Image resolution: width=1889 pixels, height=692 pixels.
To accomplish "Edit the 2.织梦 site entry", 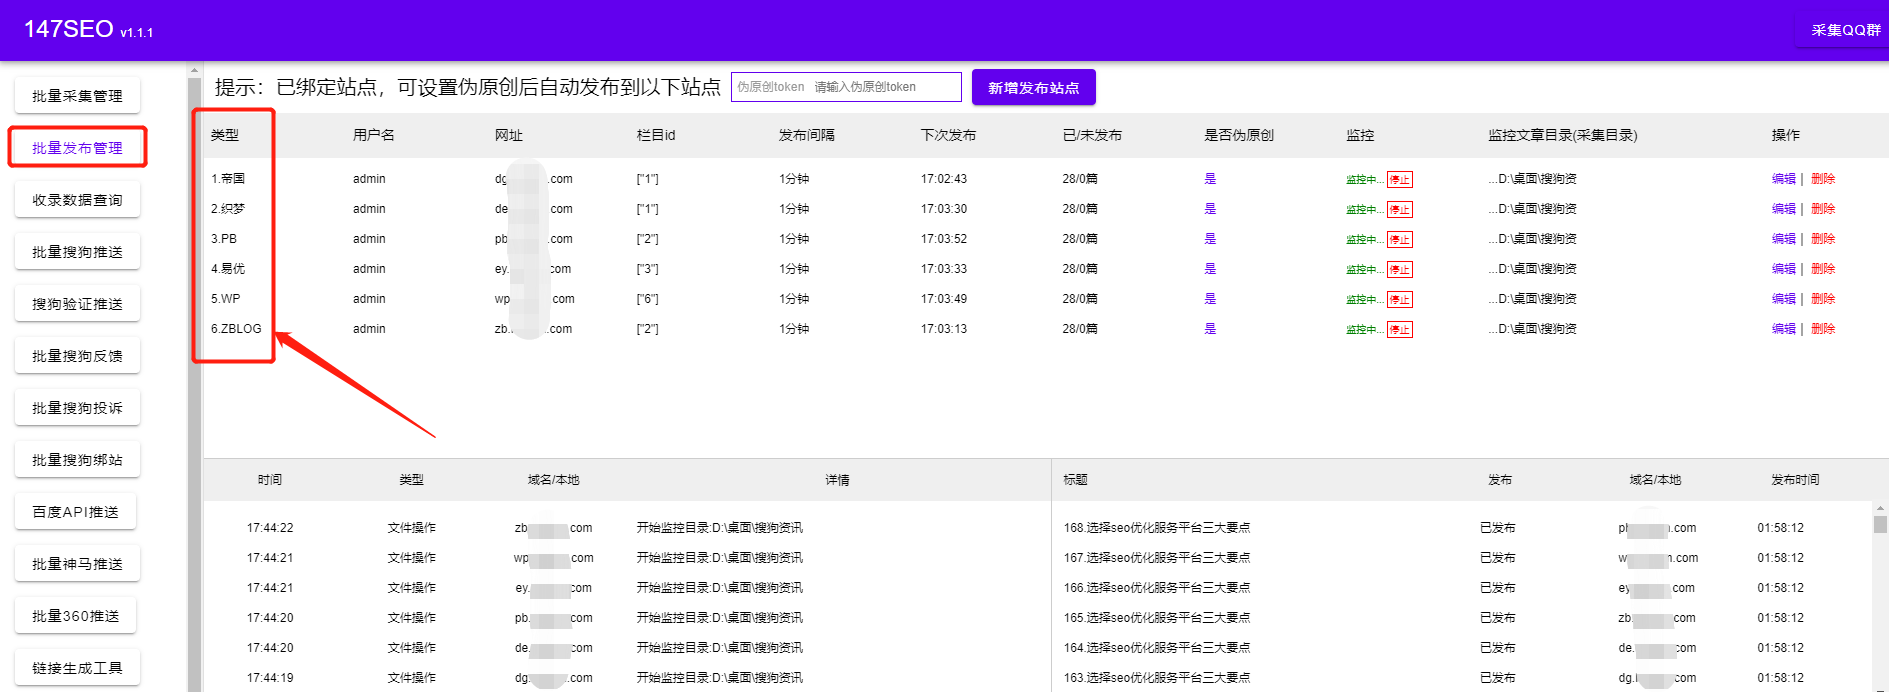I will pos(1783,209).
